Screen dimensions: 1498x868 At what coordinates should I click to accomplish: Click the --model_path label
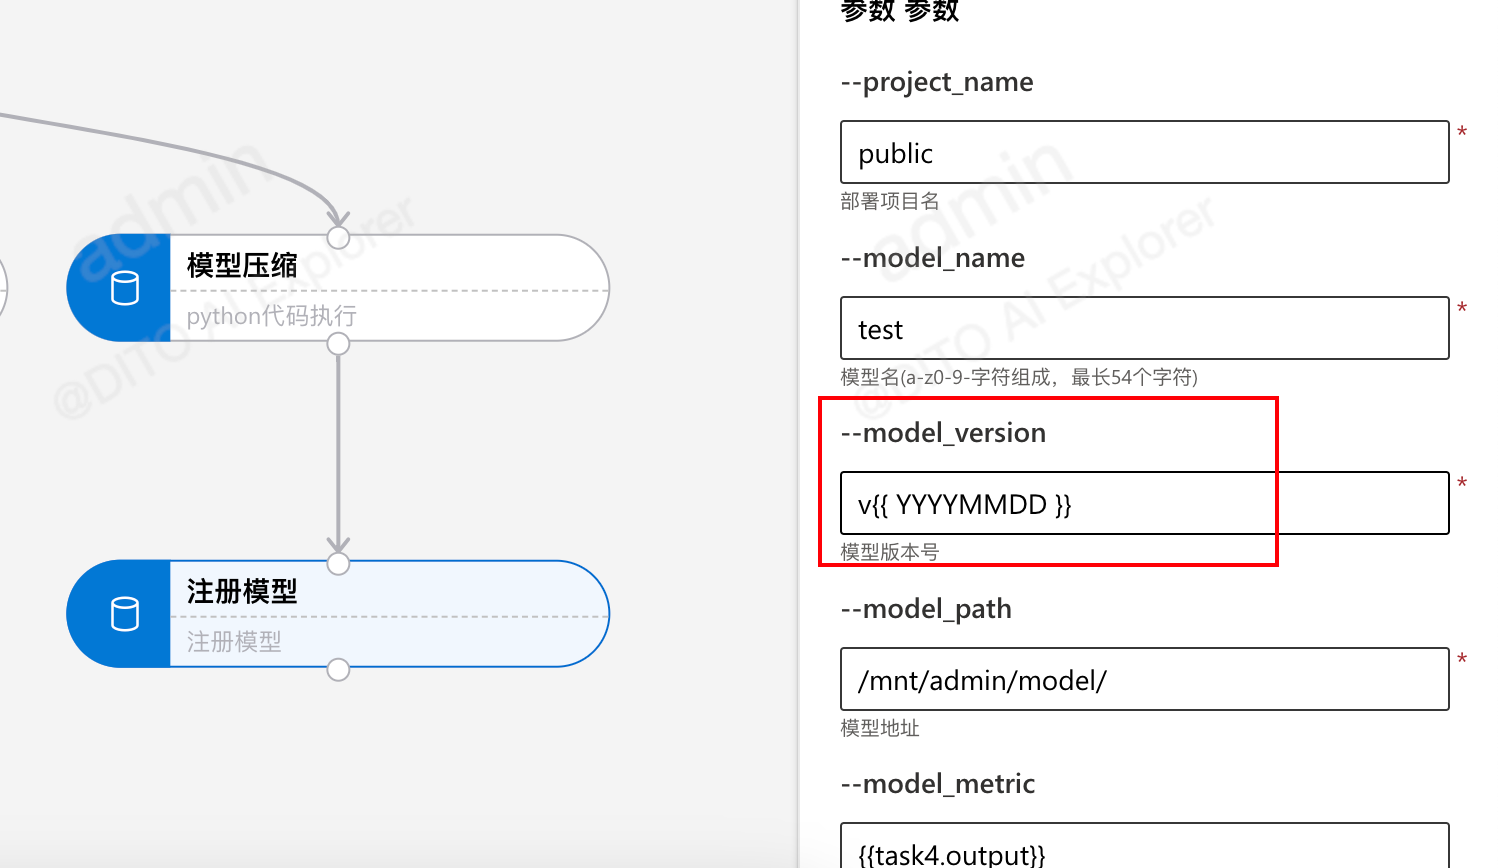tap(926, 609)
